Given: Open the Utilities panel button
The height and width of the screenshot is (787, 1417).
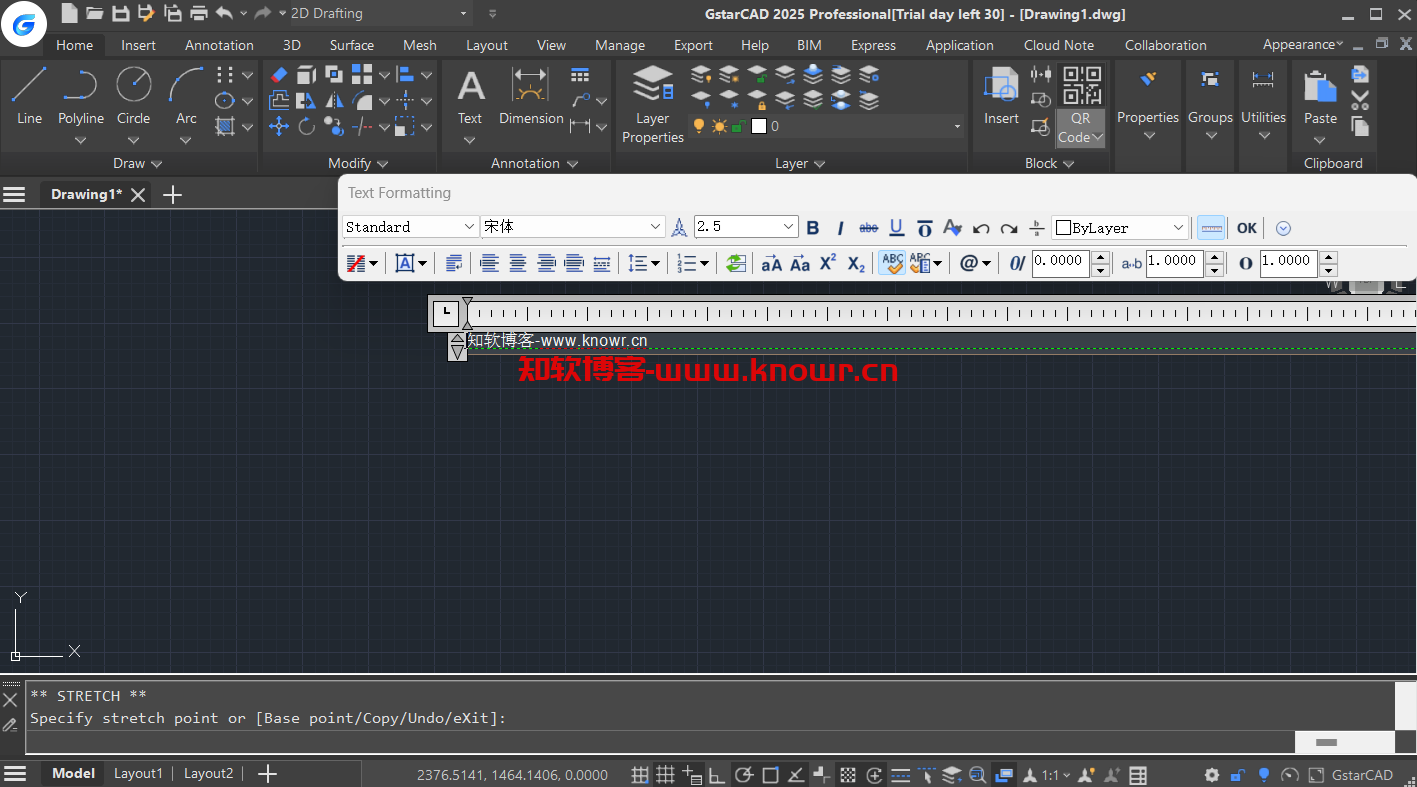Looking at the screenshot, I should (1263, 105).
